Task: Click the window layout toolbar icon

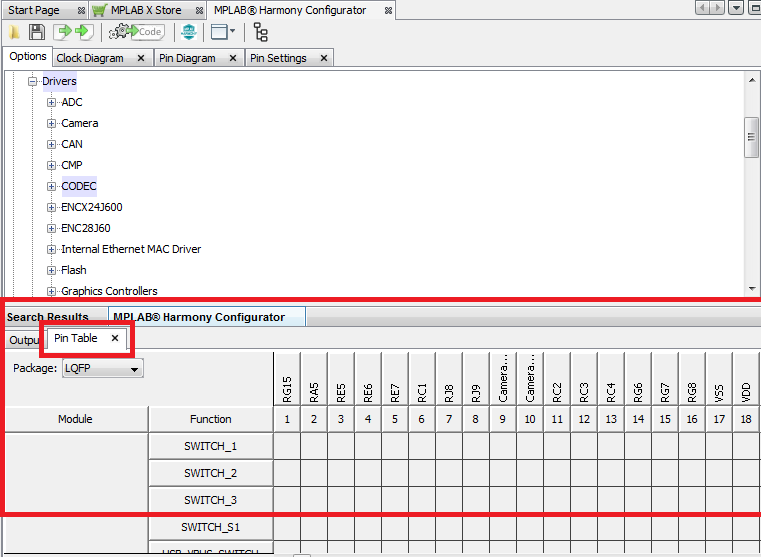Action: tap(220, 32)
